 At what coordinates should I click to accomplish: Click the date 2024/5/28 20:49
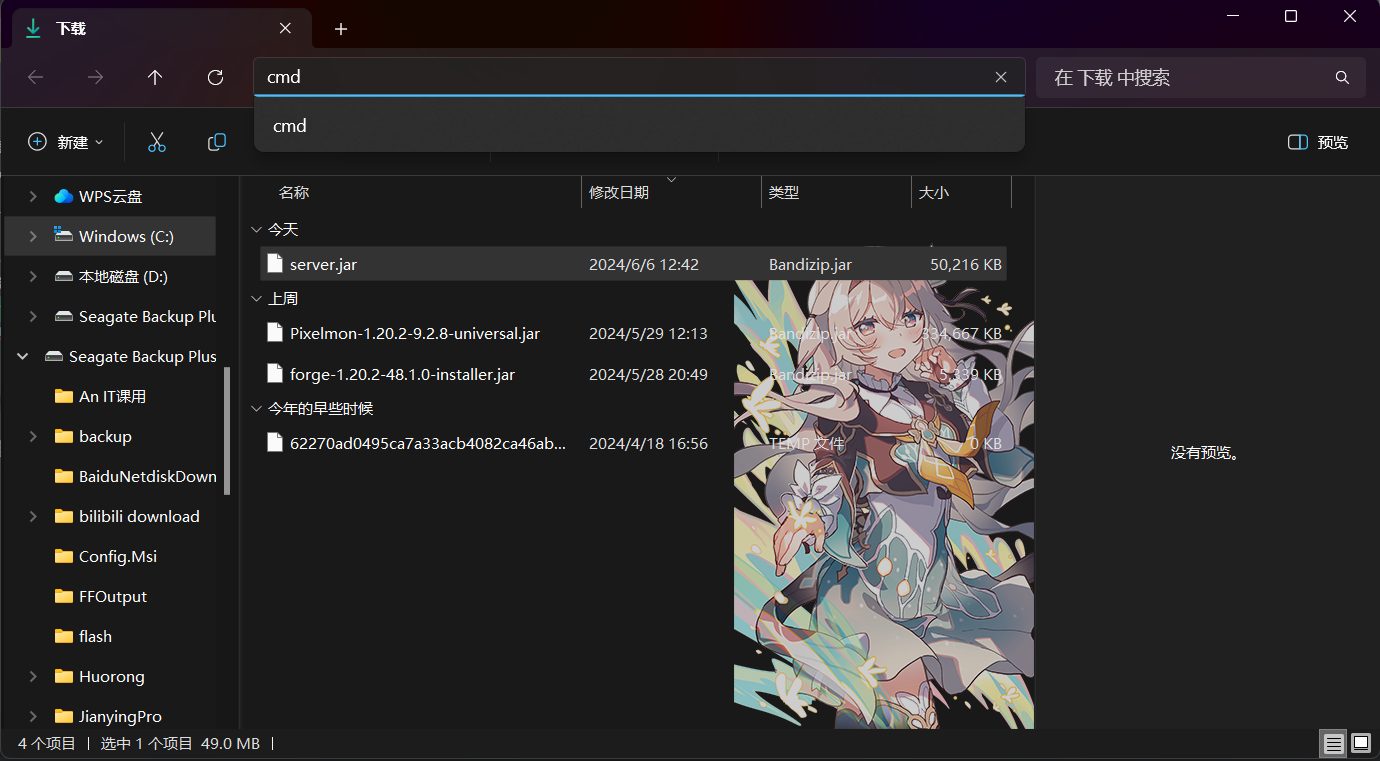648,374
